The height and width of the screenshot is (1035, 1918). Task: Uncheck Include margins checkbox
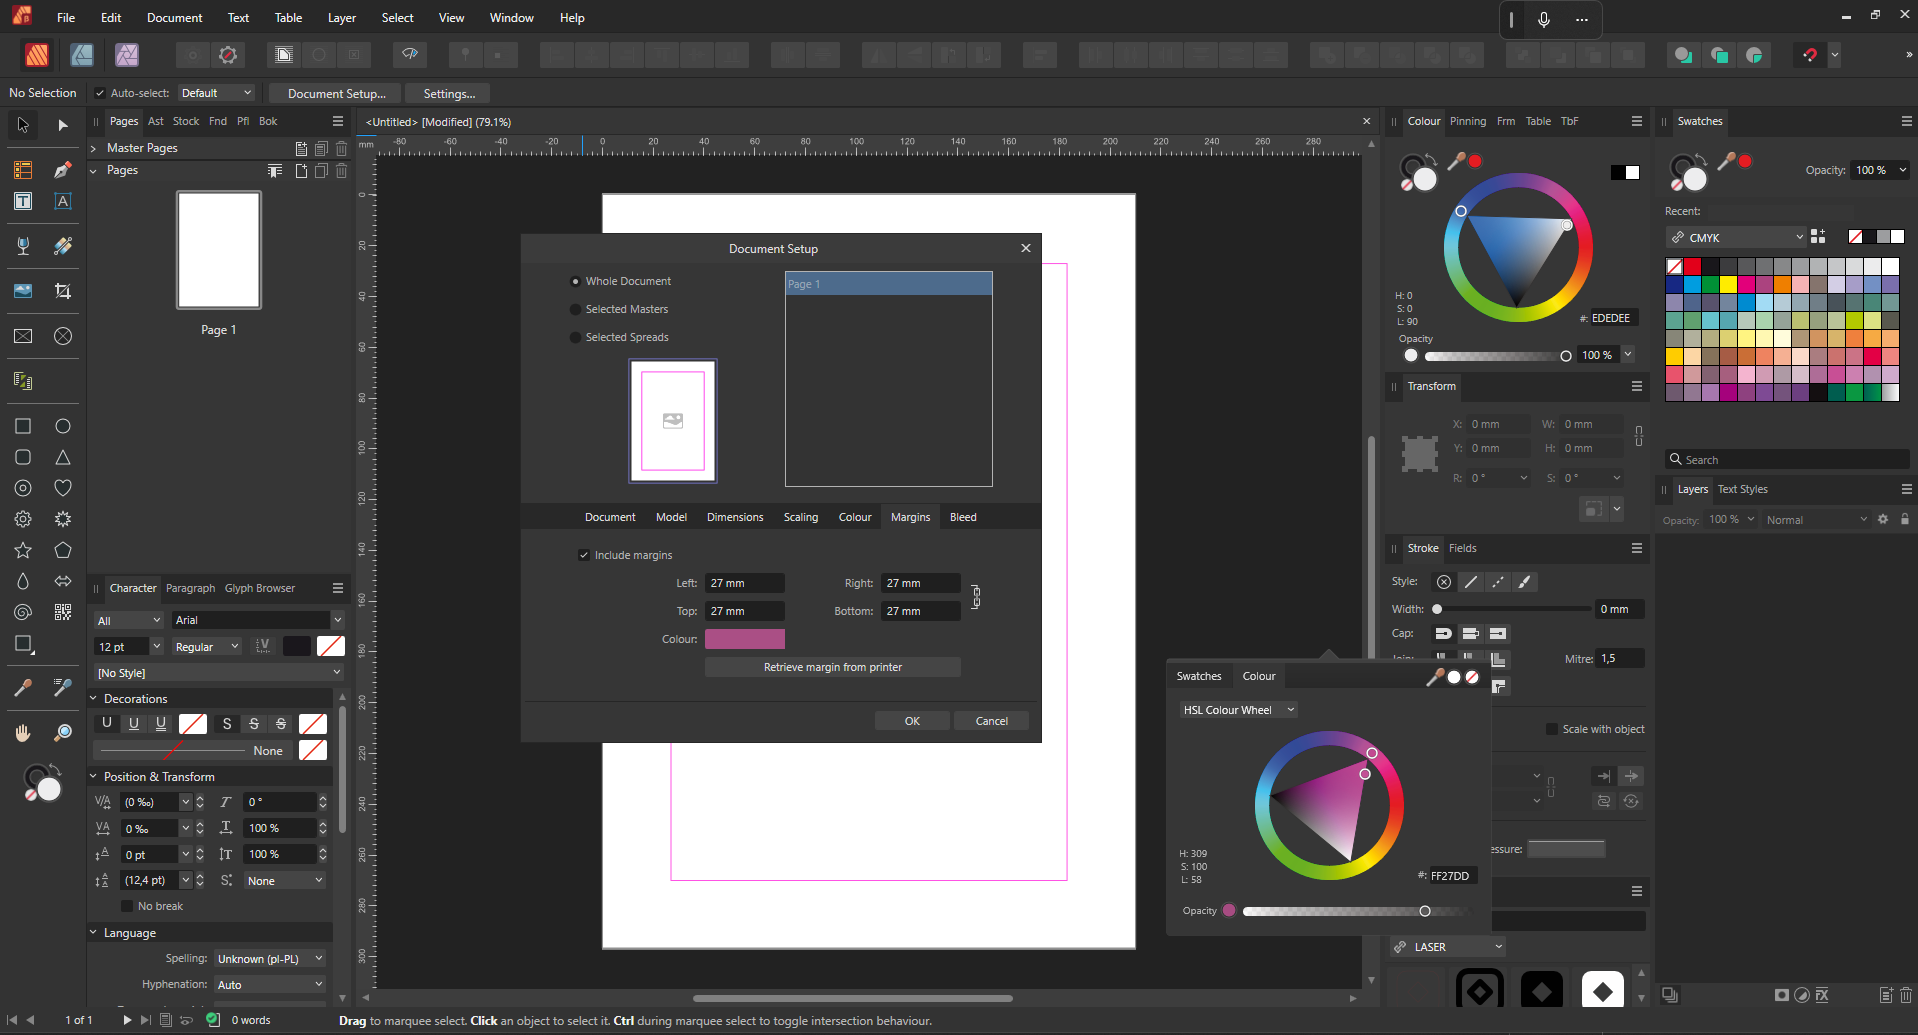[x=584, y=555]
